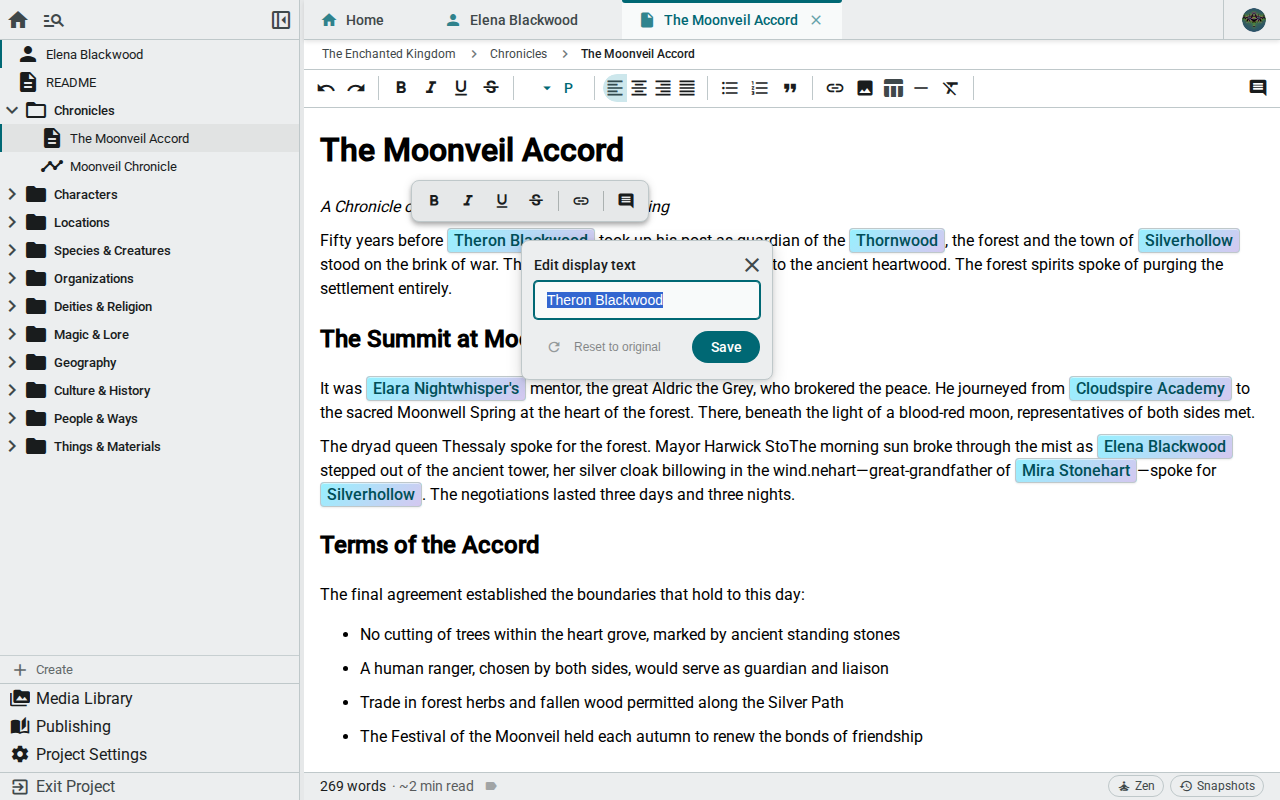Screen dimensions: 1280x800
Task: Enter Zen mode
Action: point(1136,786)
